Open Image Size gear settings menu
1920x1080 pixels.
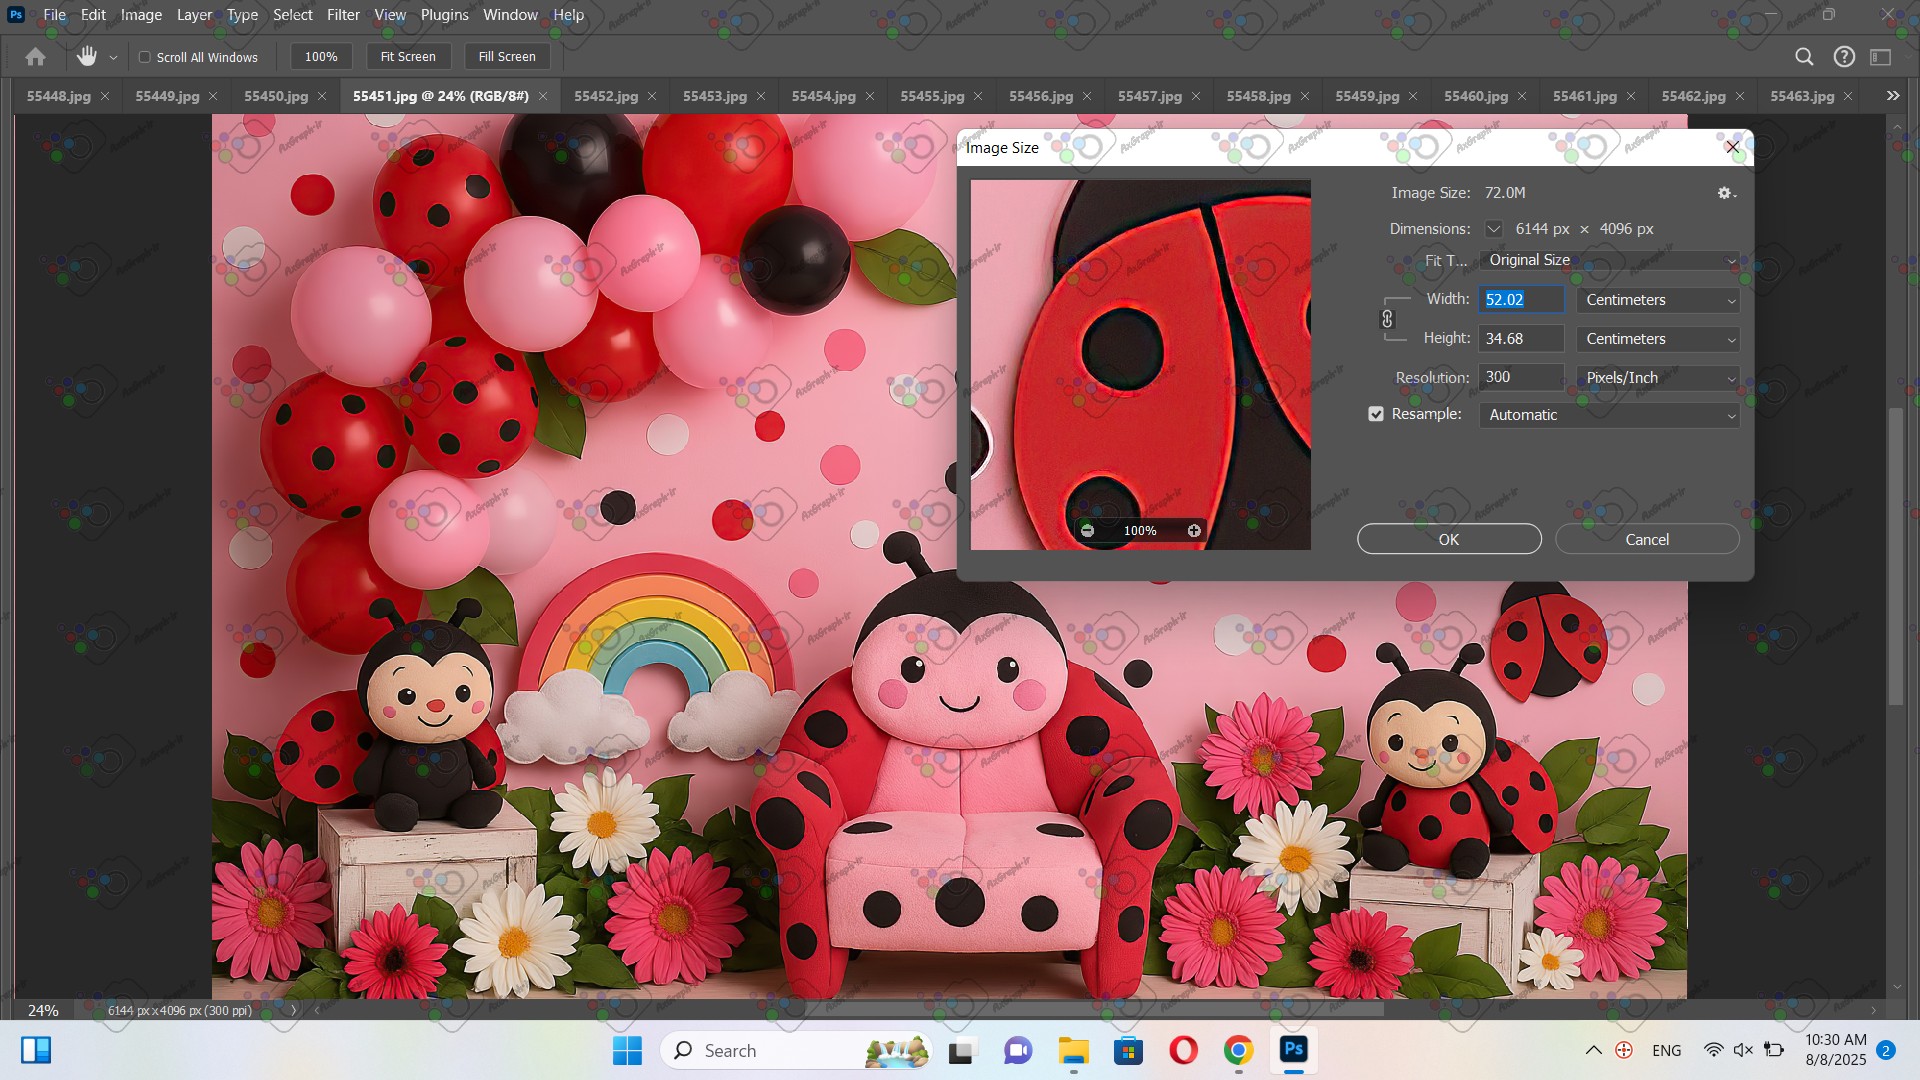[x=1726, y=193]
